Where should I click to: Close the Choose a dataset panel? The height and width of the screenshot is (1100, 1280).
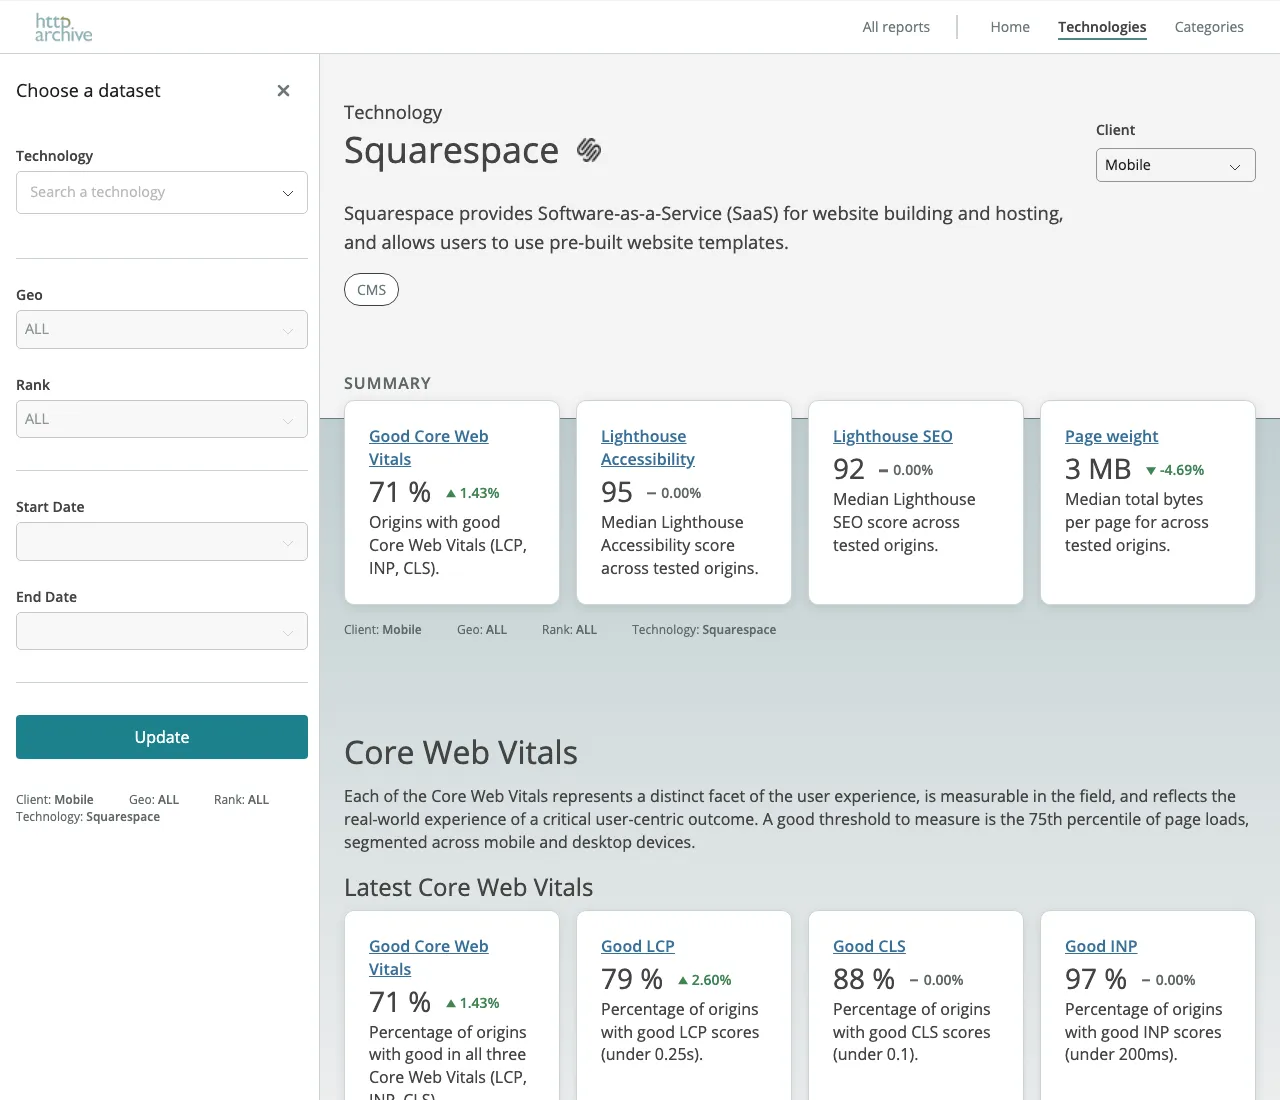click(x=283, y=91)
